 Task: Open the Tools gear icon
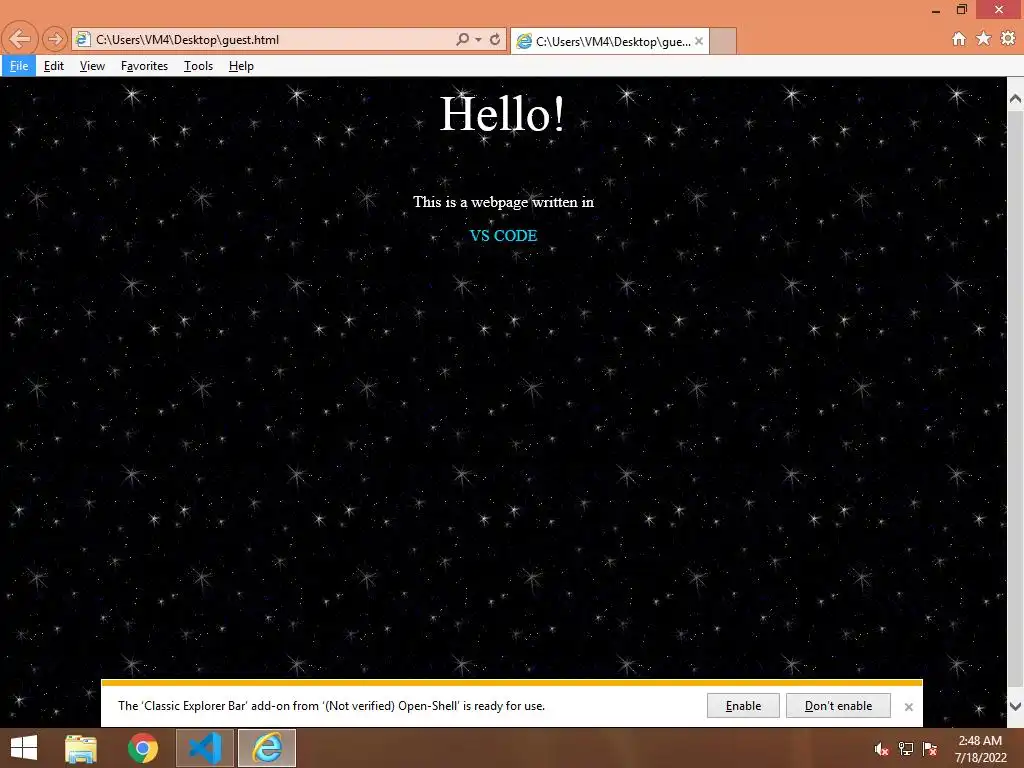pyautogui.click(x=1008, y=39)
